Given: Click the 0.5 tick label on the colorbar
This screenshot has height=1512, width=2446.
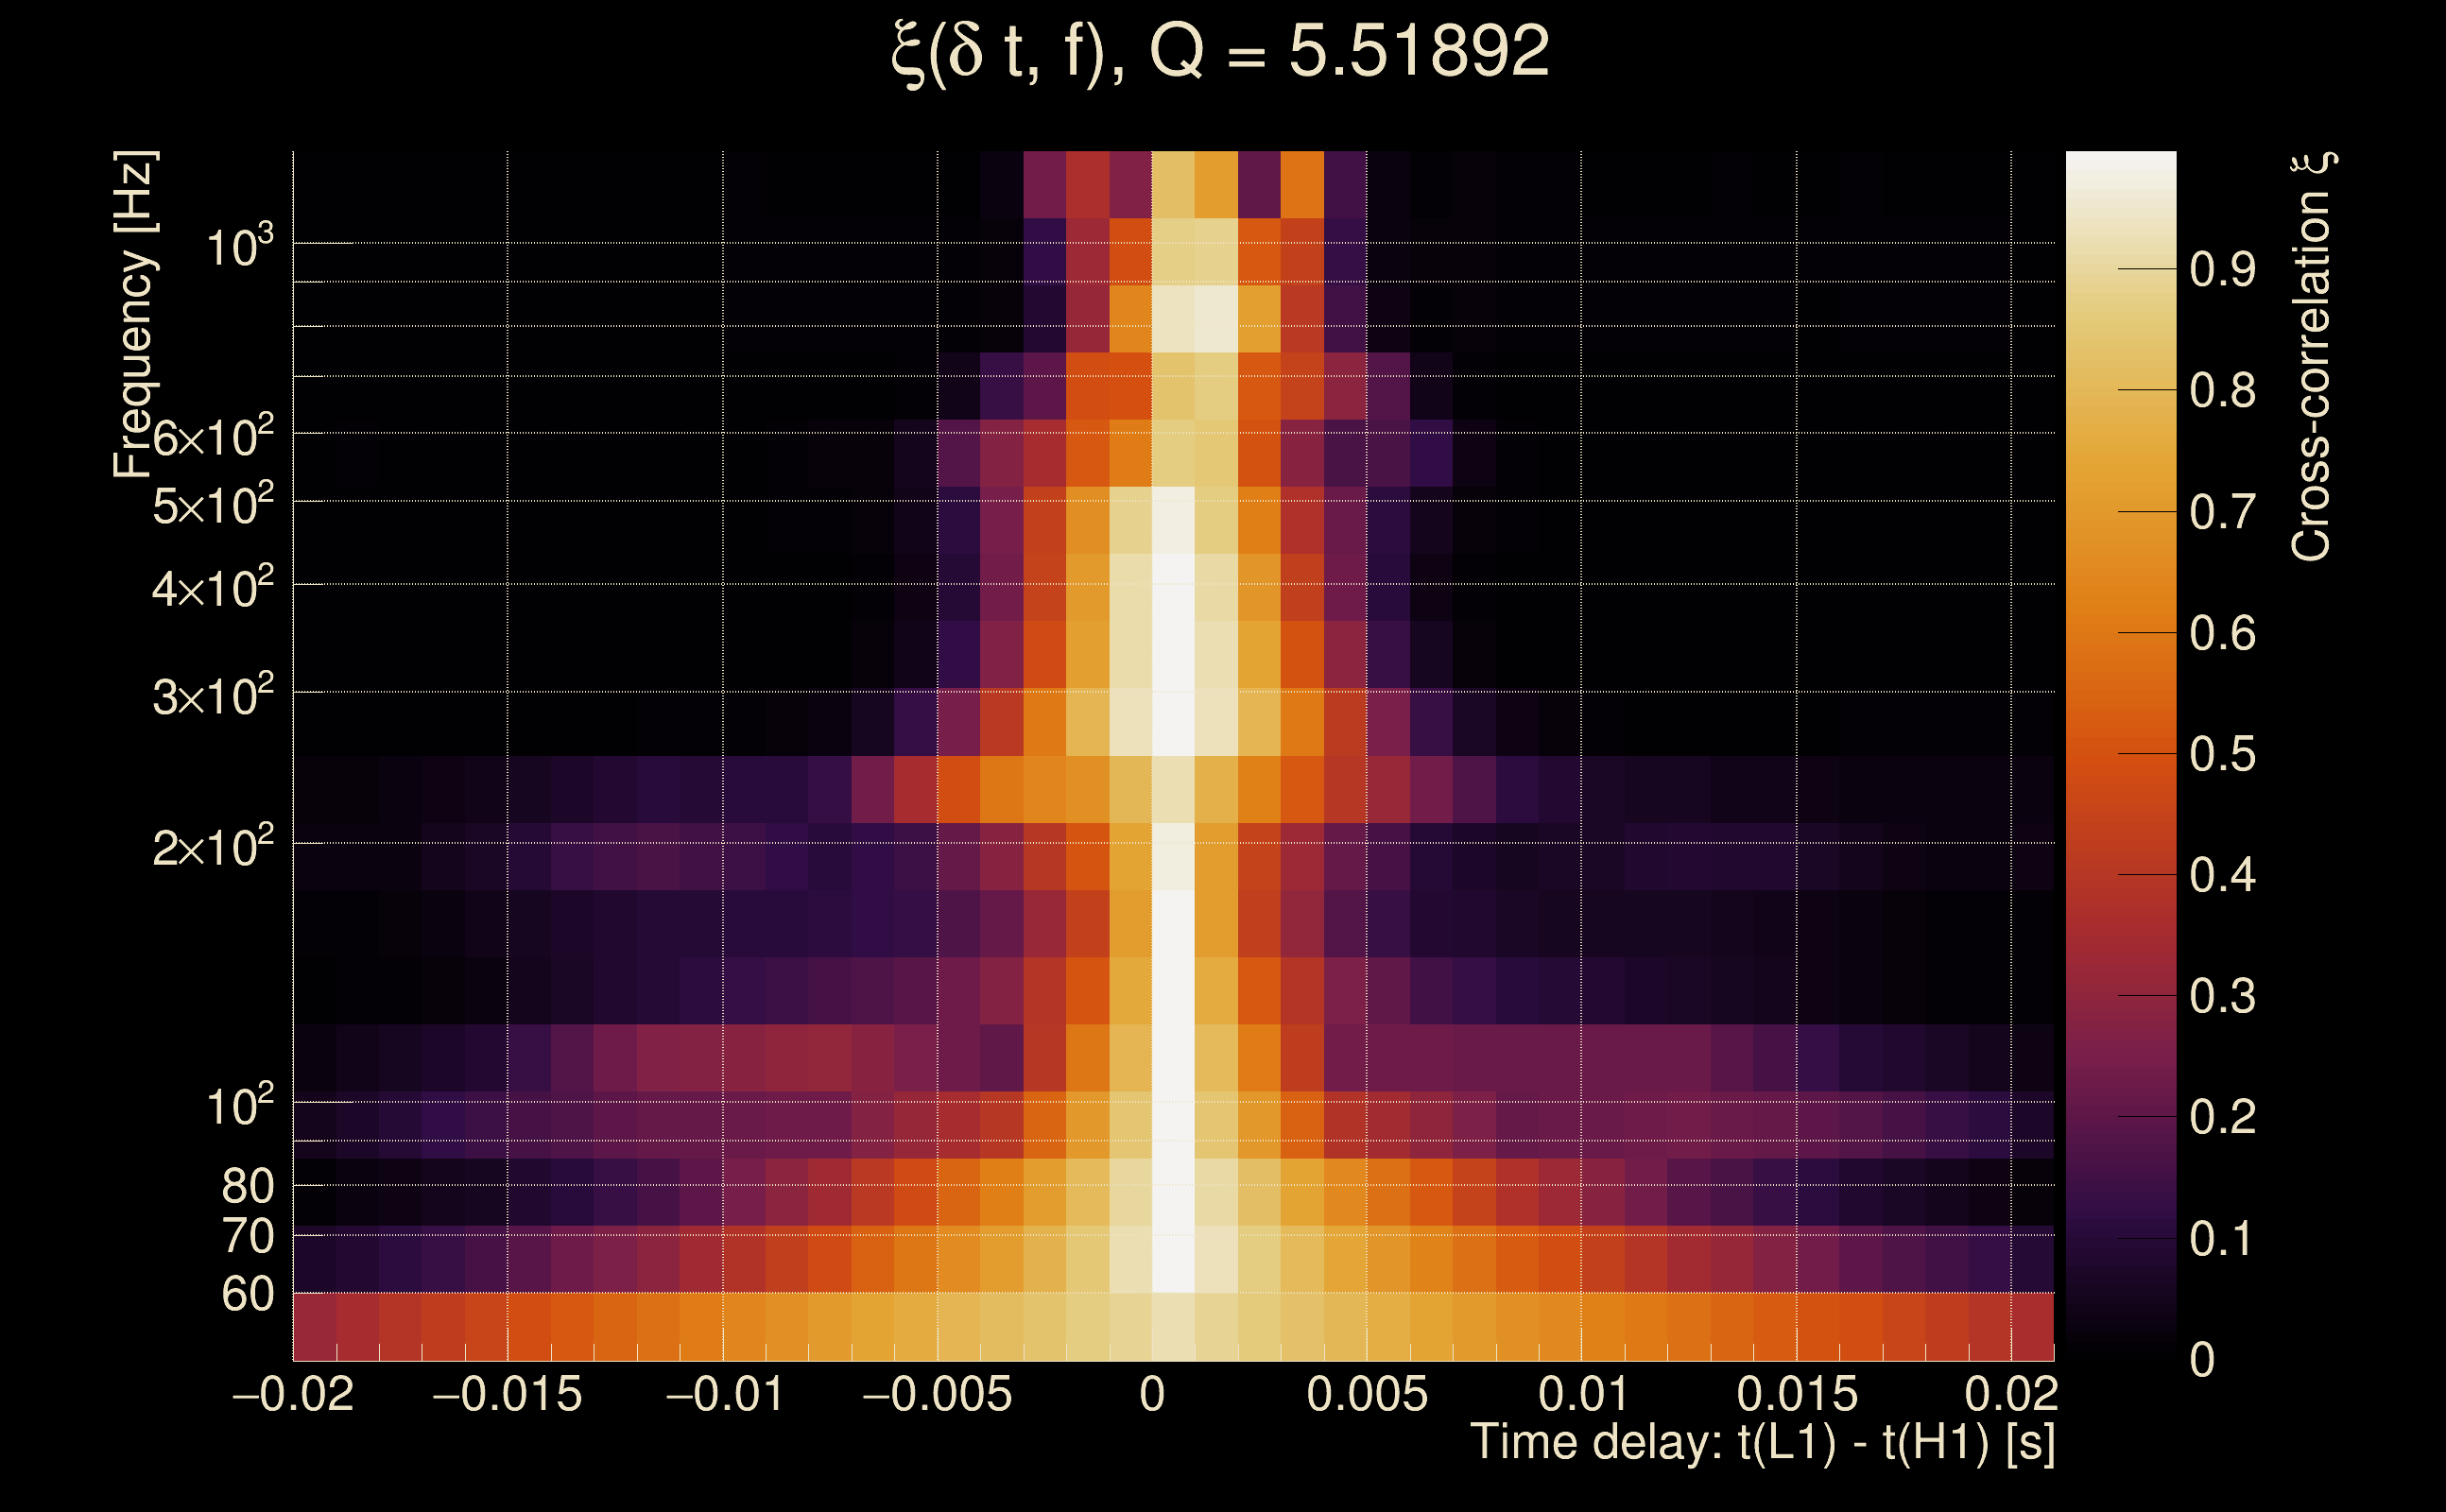Looking at the screenshot, I should pyautogui.click(x=2222, y=754).
